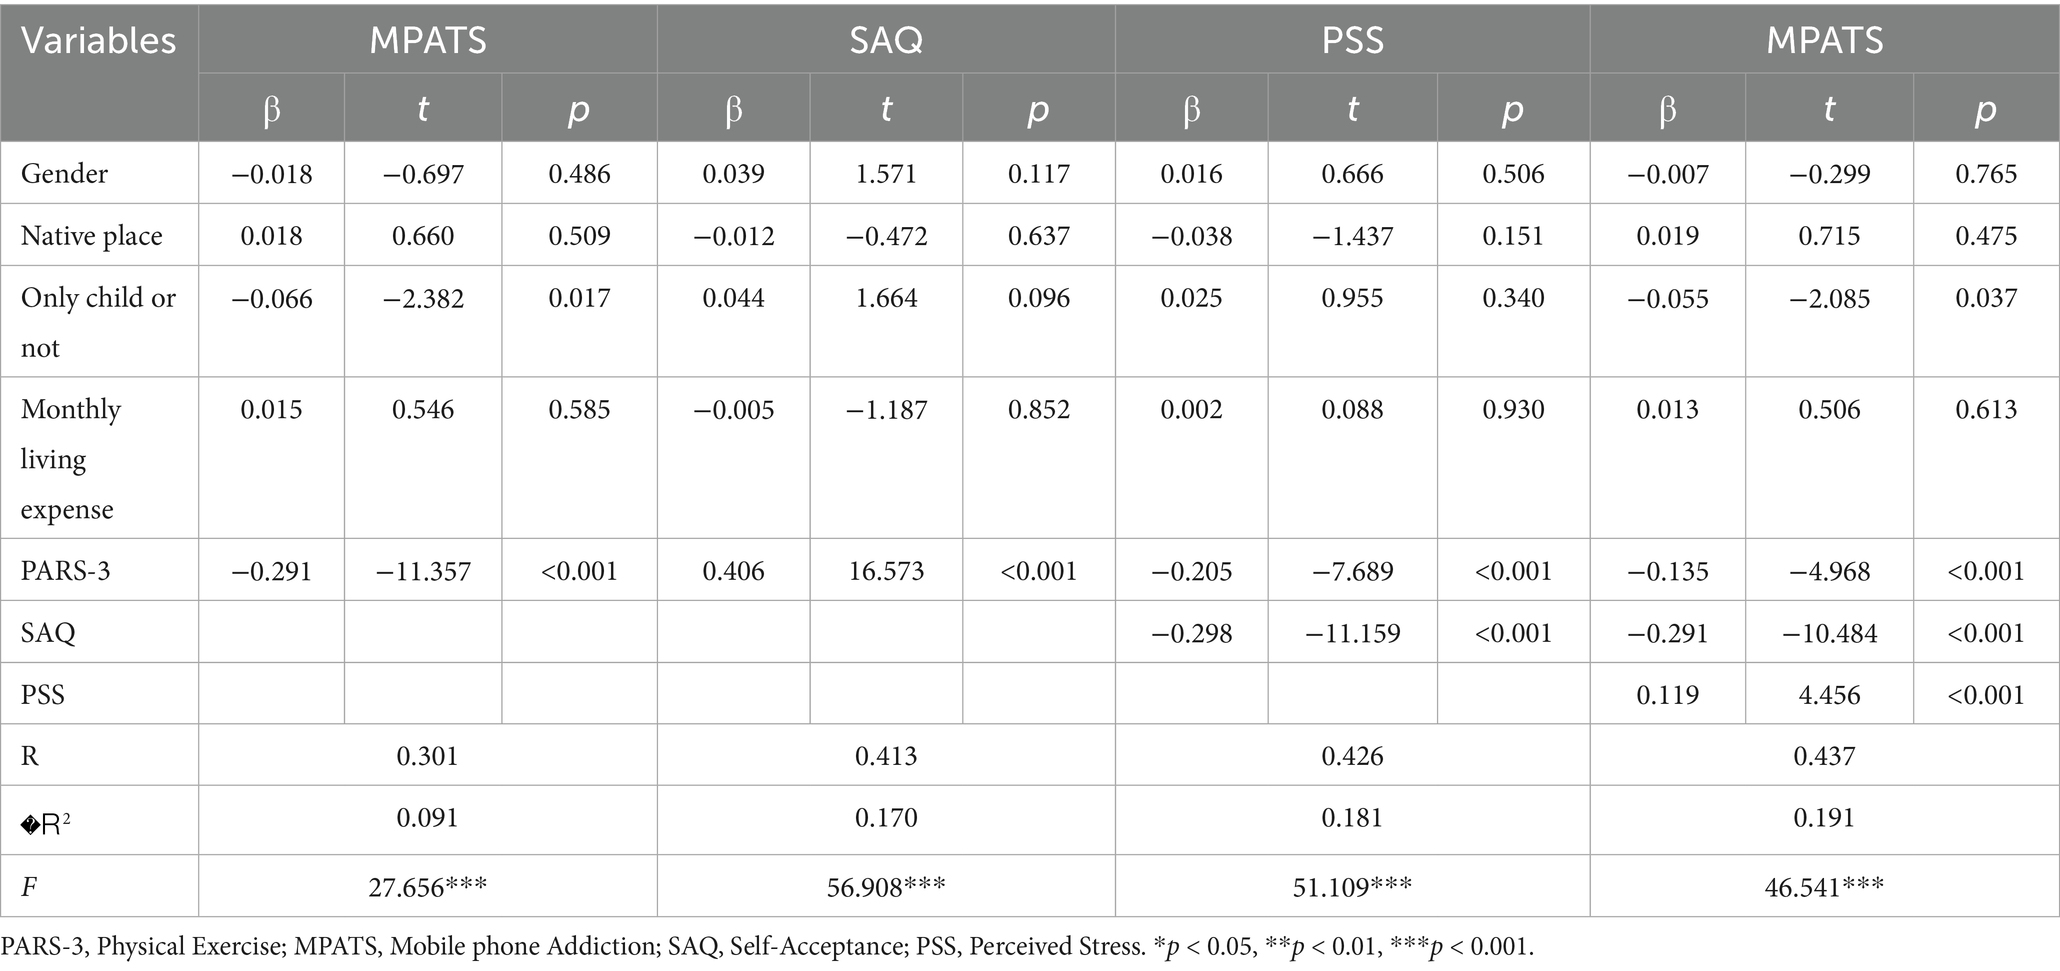Screen dimensions: 2060x971
Task: Click the abbreviations footnote below the table
Action: [766, 947]
